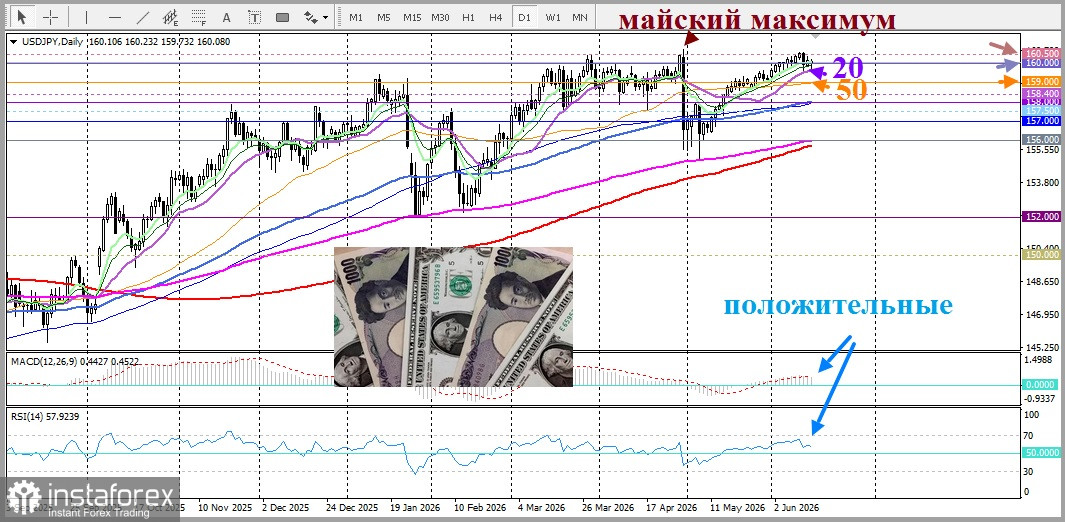Click the 26 Mar 2026 date label
Viewport: 1065px width, 522px height.
point(607,508)
